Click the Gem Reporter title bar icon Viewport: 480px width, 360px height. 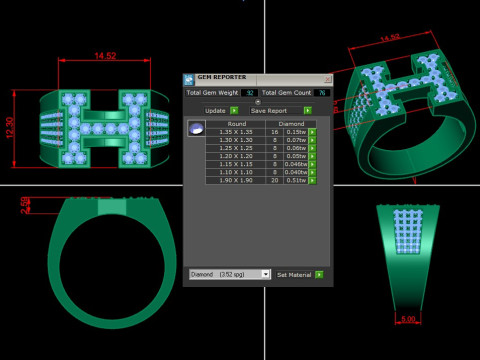click(189, 80)
